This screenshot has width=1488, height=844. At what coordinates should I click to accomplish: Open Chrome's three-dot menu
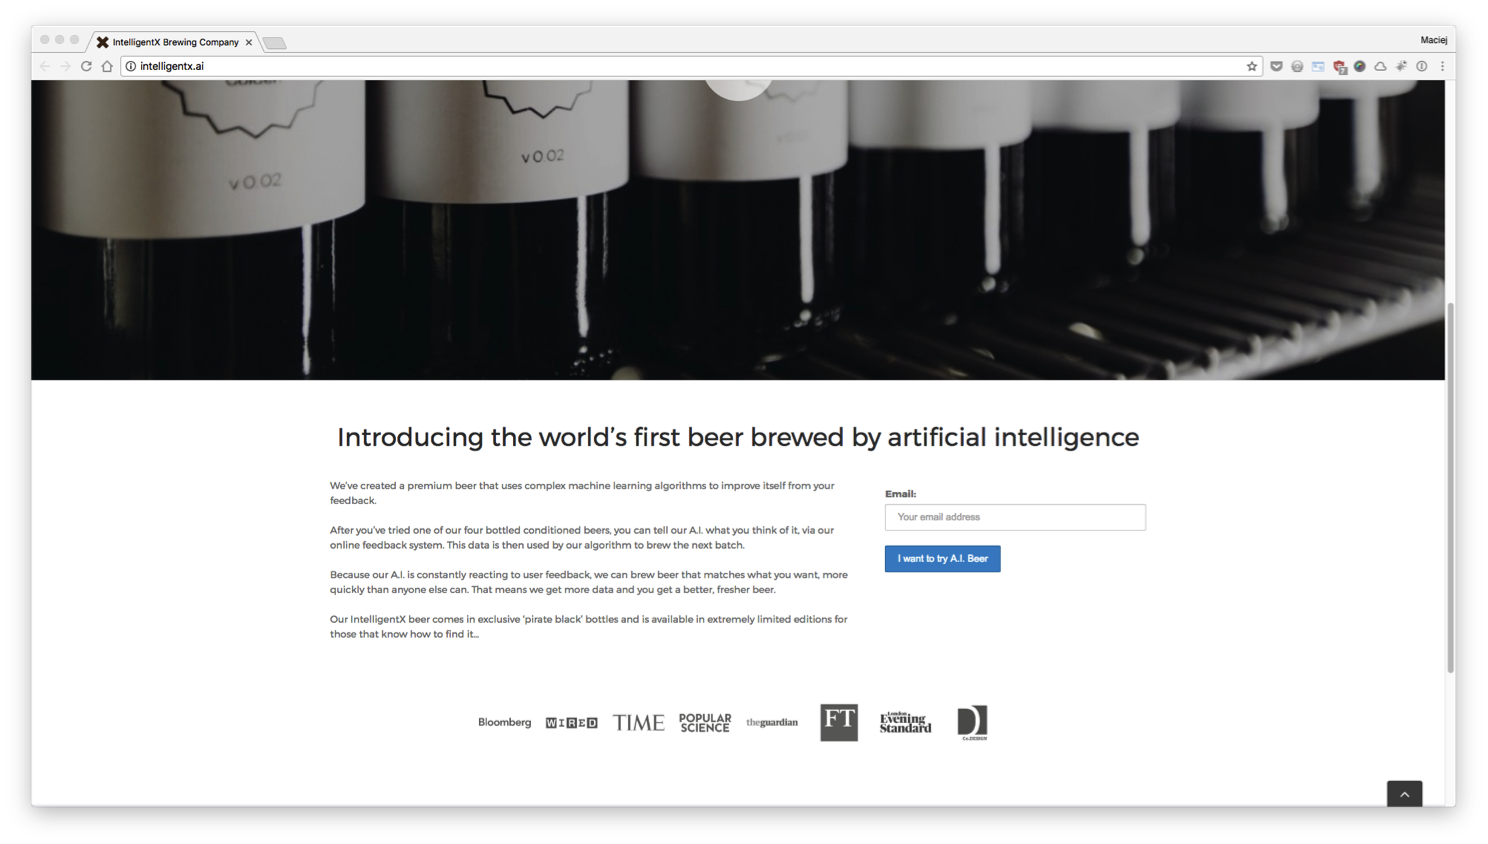click(x=1442, y=66)
